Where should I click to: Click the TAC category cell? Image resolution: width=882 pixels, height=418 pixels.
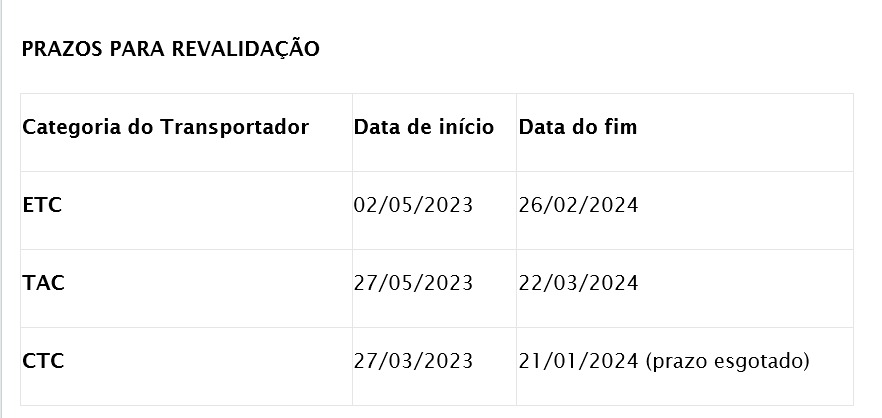coord(43,283)
